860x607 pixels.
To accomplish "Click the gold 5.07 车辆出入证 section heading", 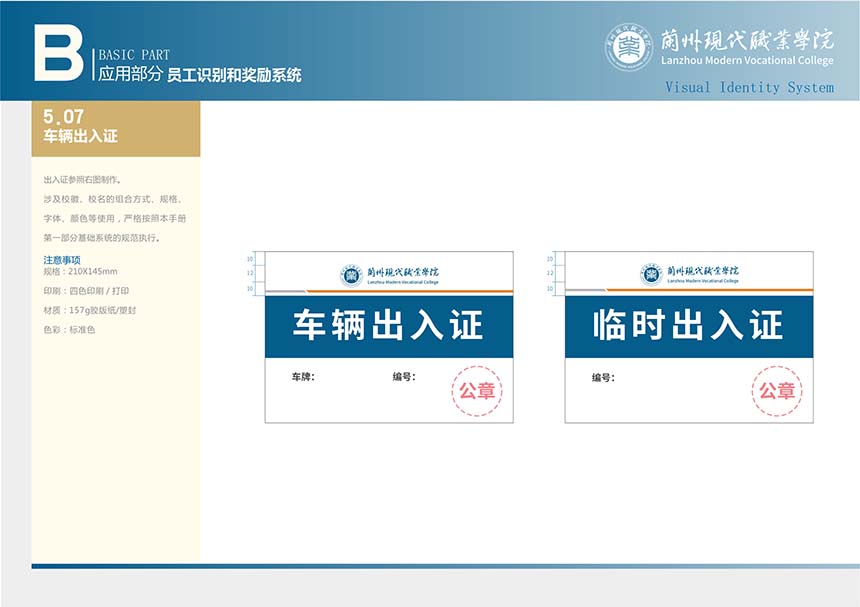I will tap(115, 128).
